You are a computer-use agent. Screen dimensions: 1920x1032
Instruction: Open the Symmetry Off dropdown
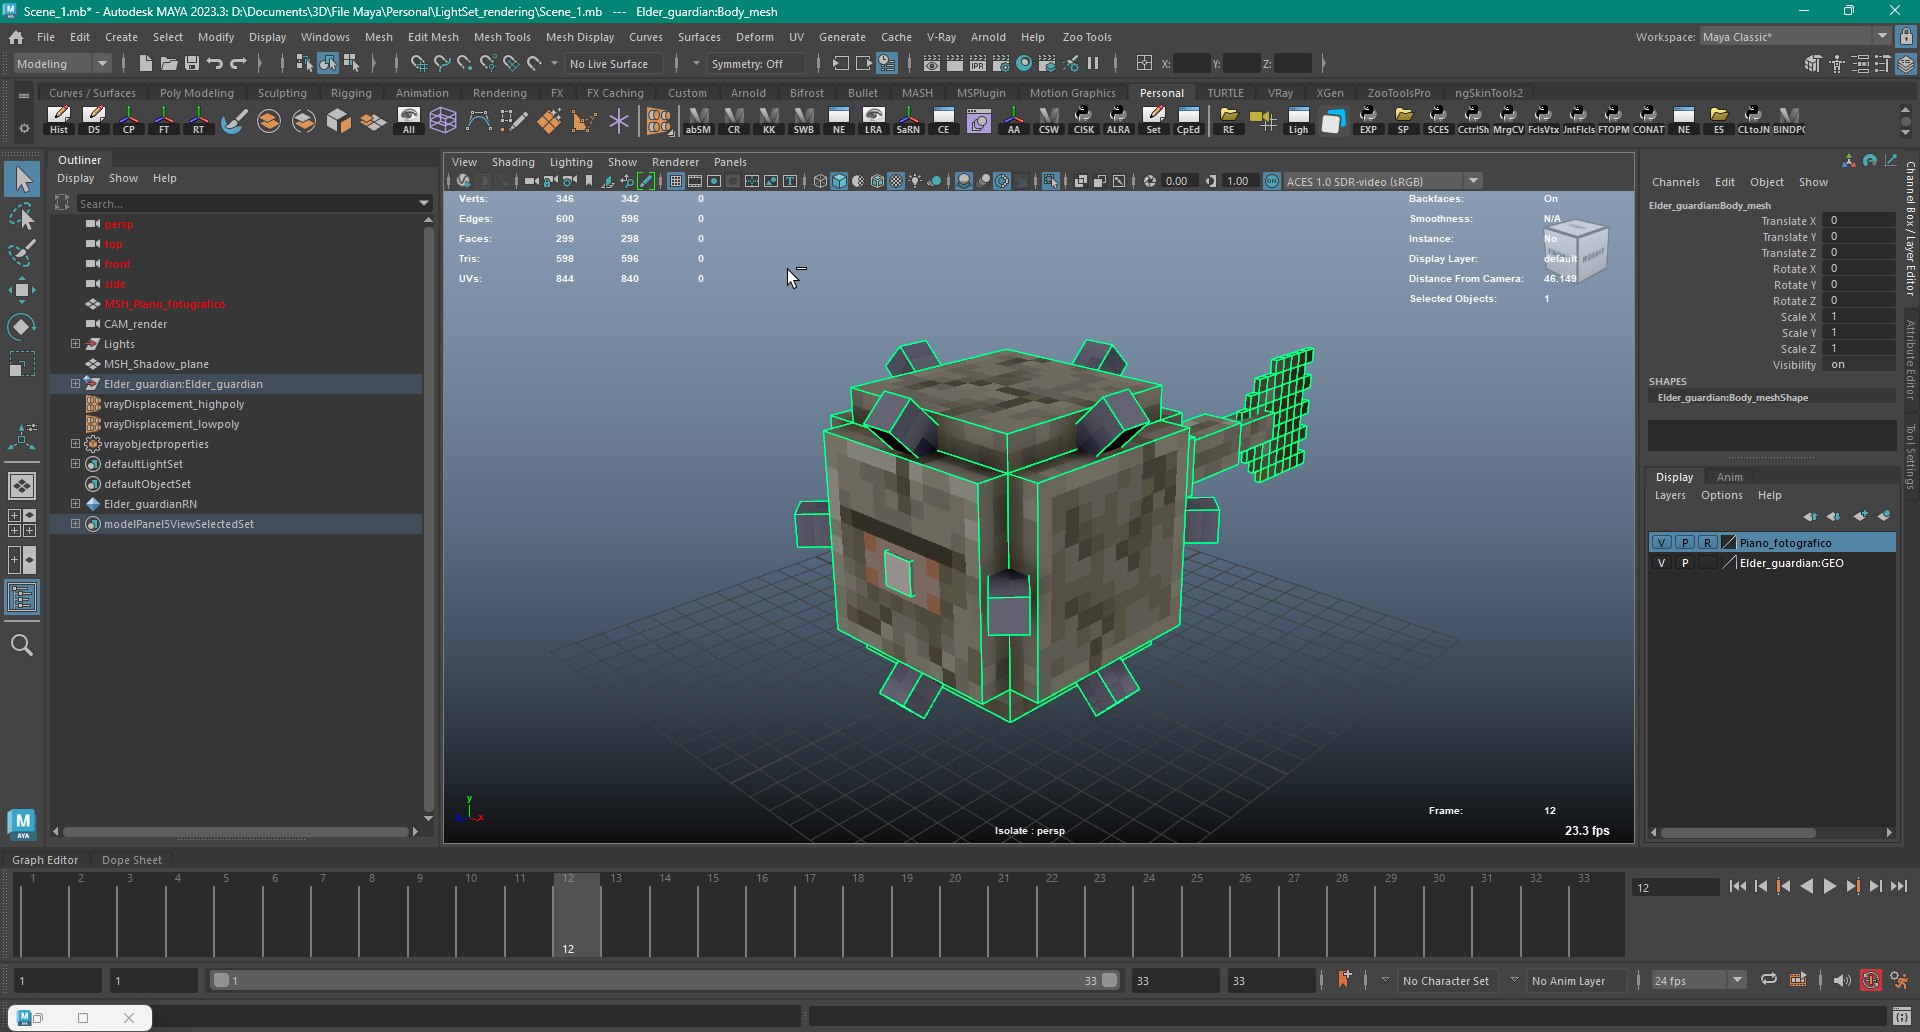755,64
